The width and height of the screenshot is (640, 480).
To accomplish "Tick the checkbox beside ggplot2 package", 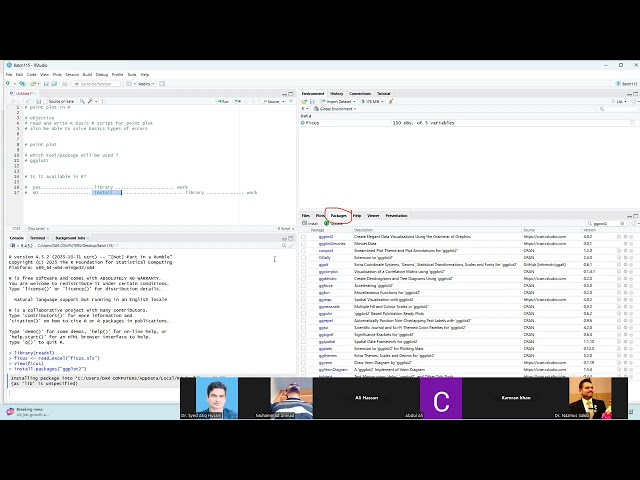I will [x=304, y=237].
